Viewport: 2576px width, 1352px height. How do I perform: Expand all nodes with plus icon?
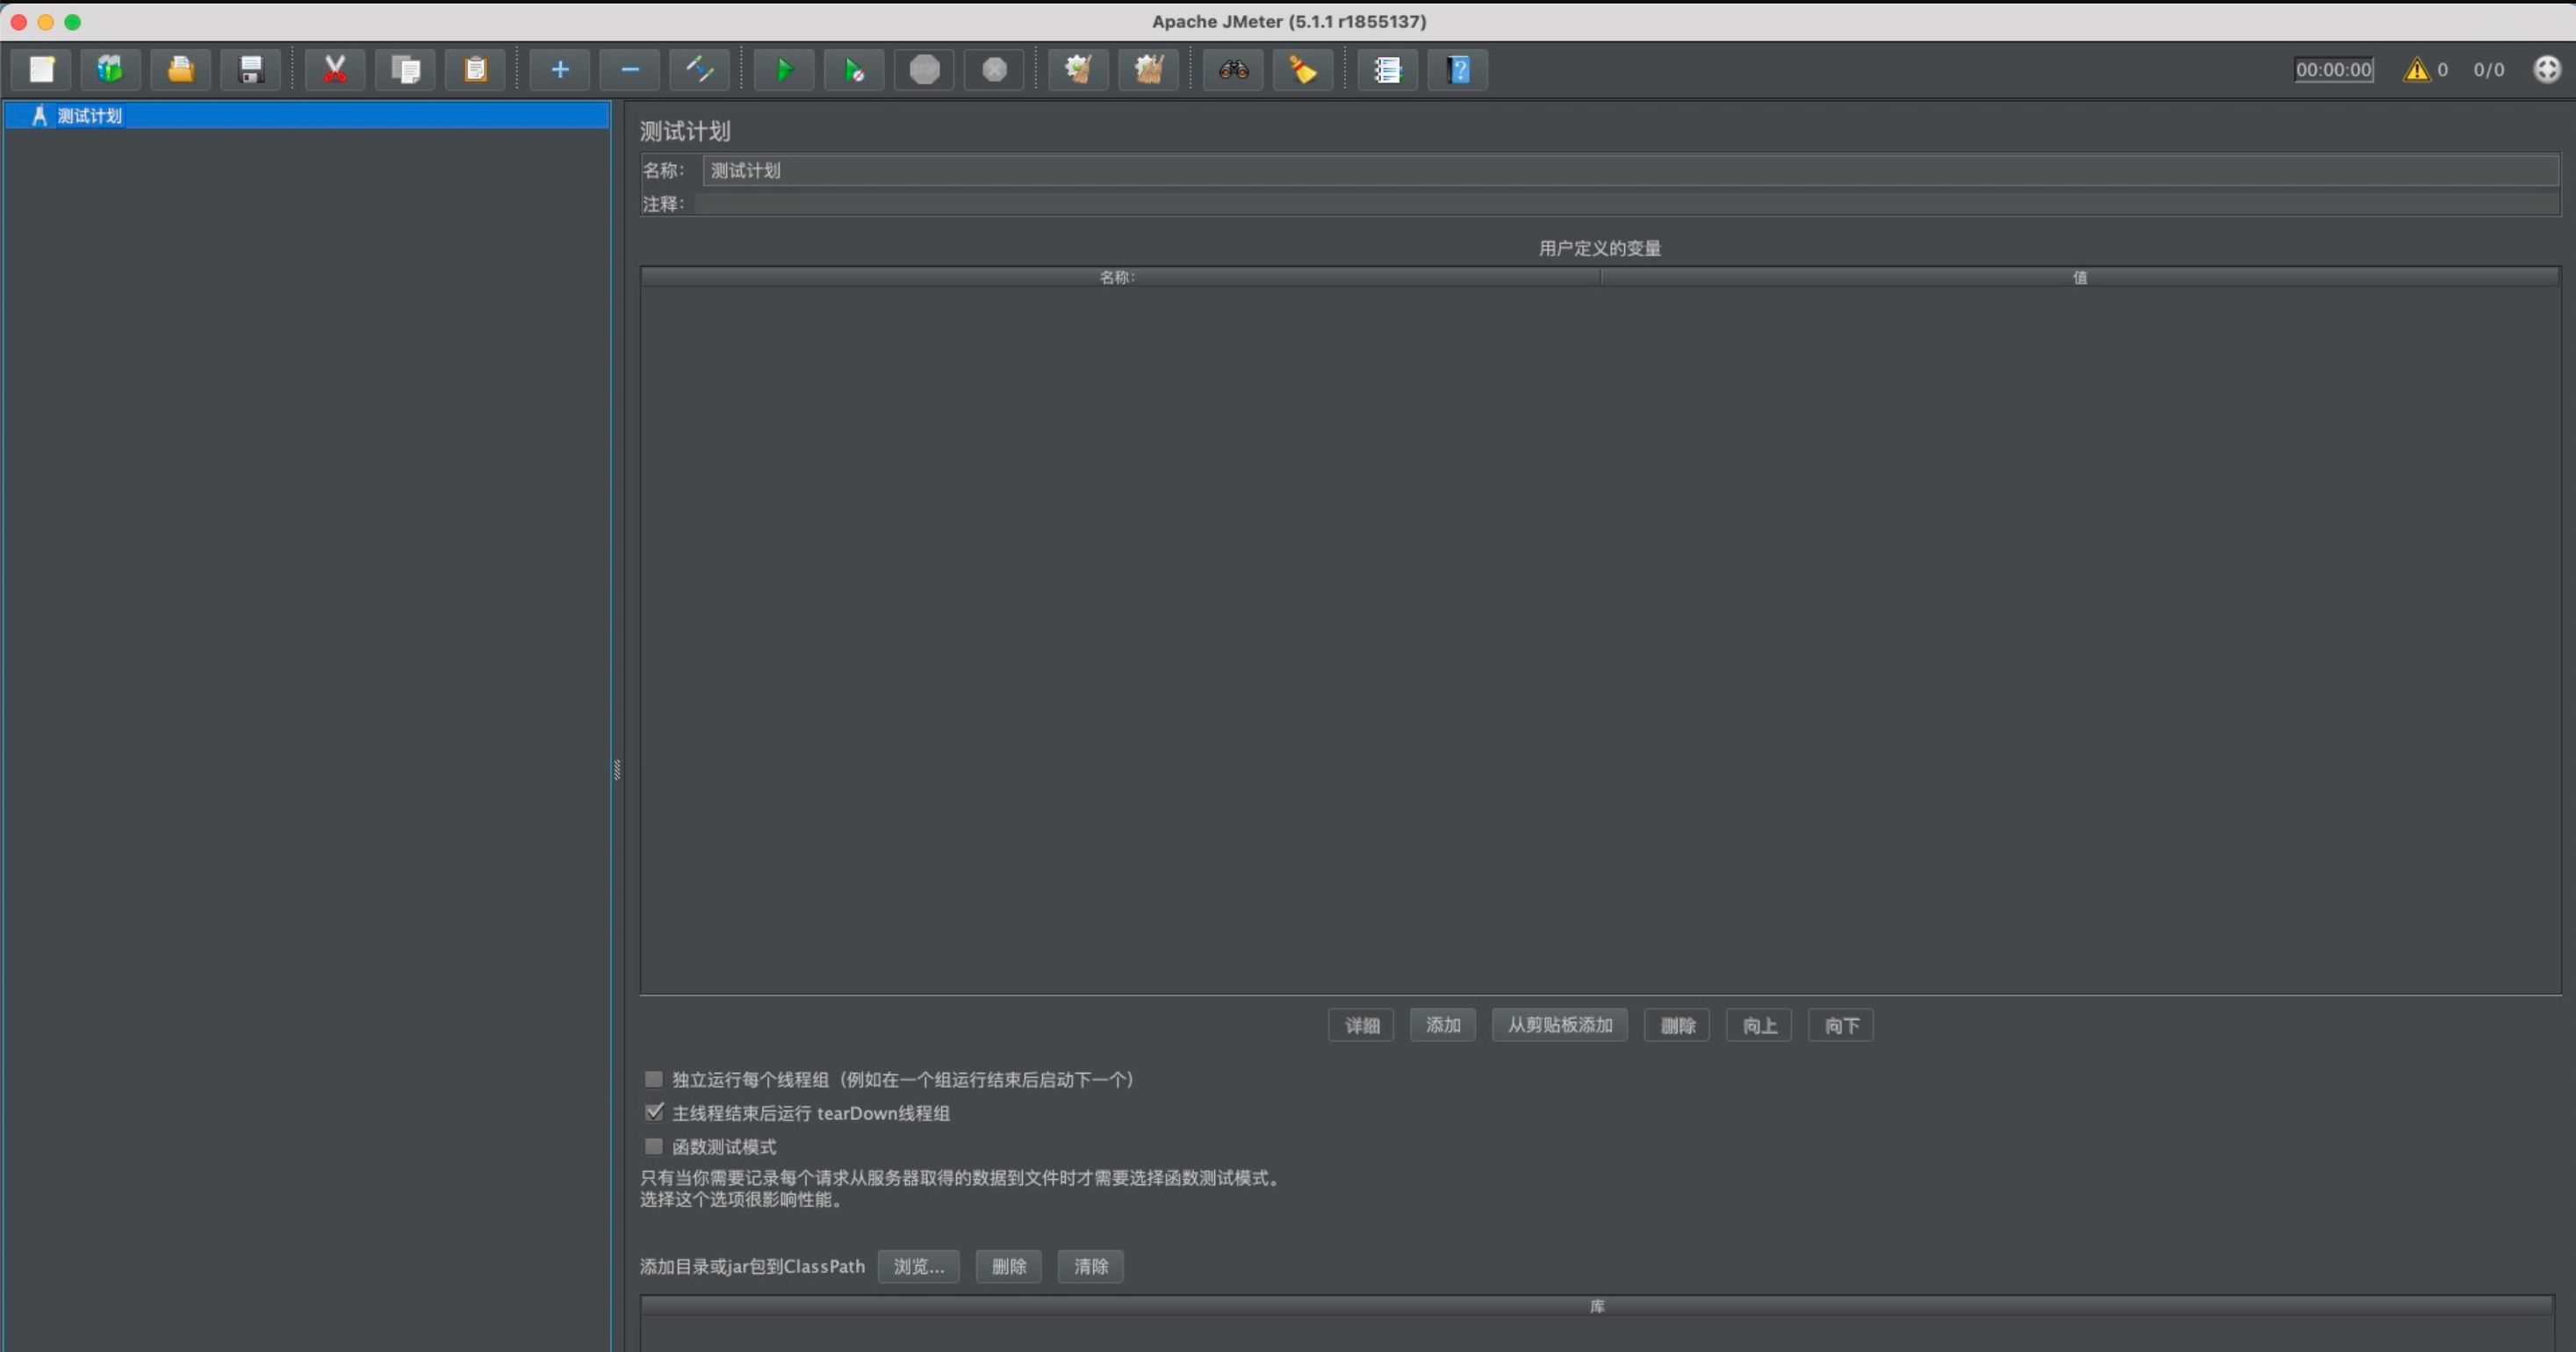click(x=560, y=70)
